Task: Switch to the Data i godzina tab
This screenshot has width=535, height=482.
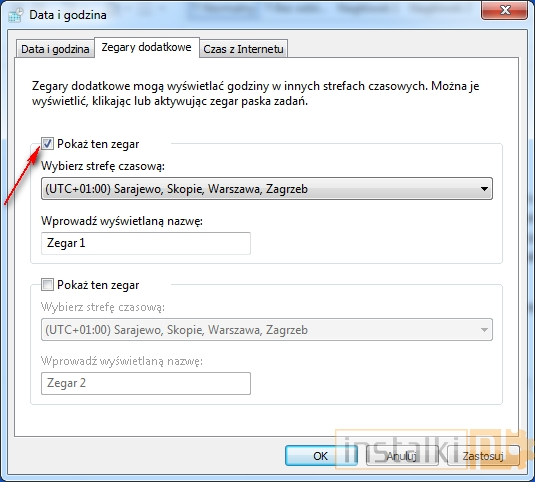Action: point(55,49)
